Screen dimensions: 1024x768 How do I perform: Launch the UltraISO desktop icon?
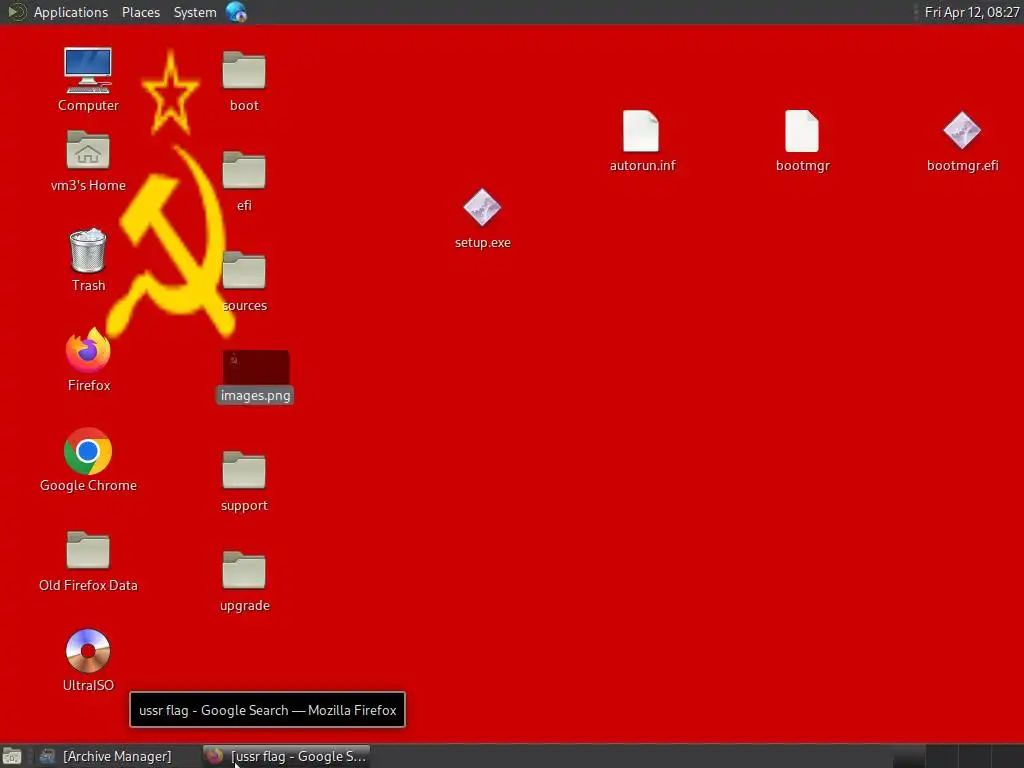pos(88,650)
